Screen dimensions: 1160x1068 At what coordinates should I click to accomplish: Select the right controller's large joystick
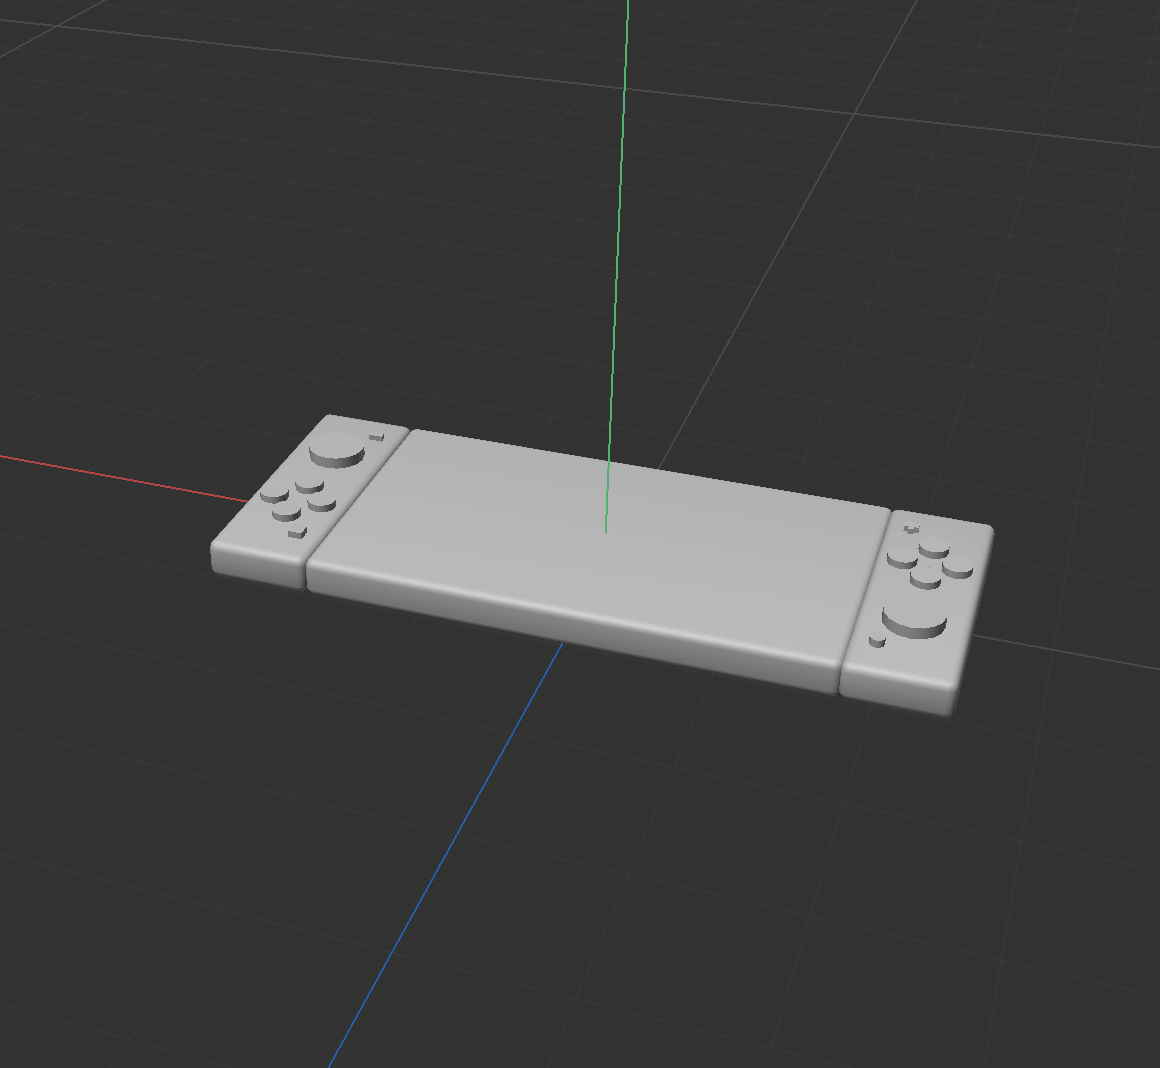coord(914,618)
